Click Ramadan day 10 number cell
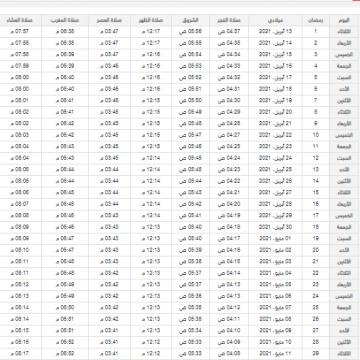The height and width of the screenshot is (360, 360). [x=316, y=135]
